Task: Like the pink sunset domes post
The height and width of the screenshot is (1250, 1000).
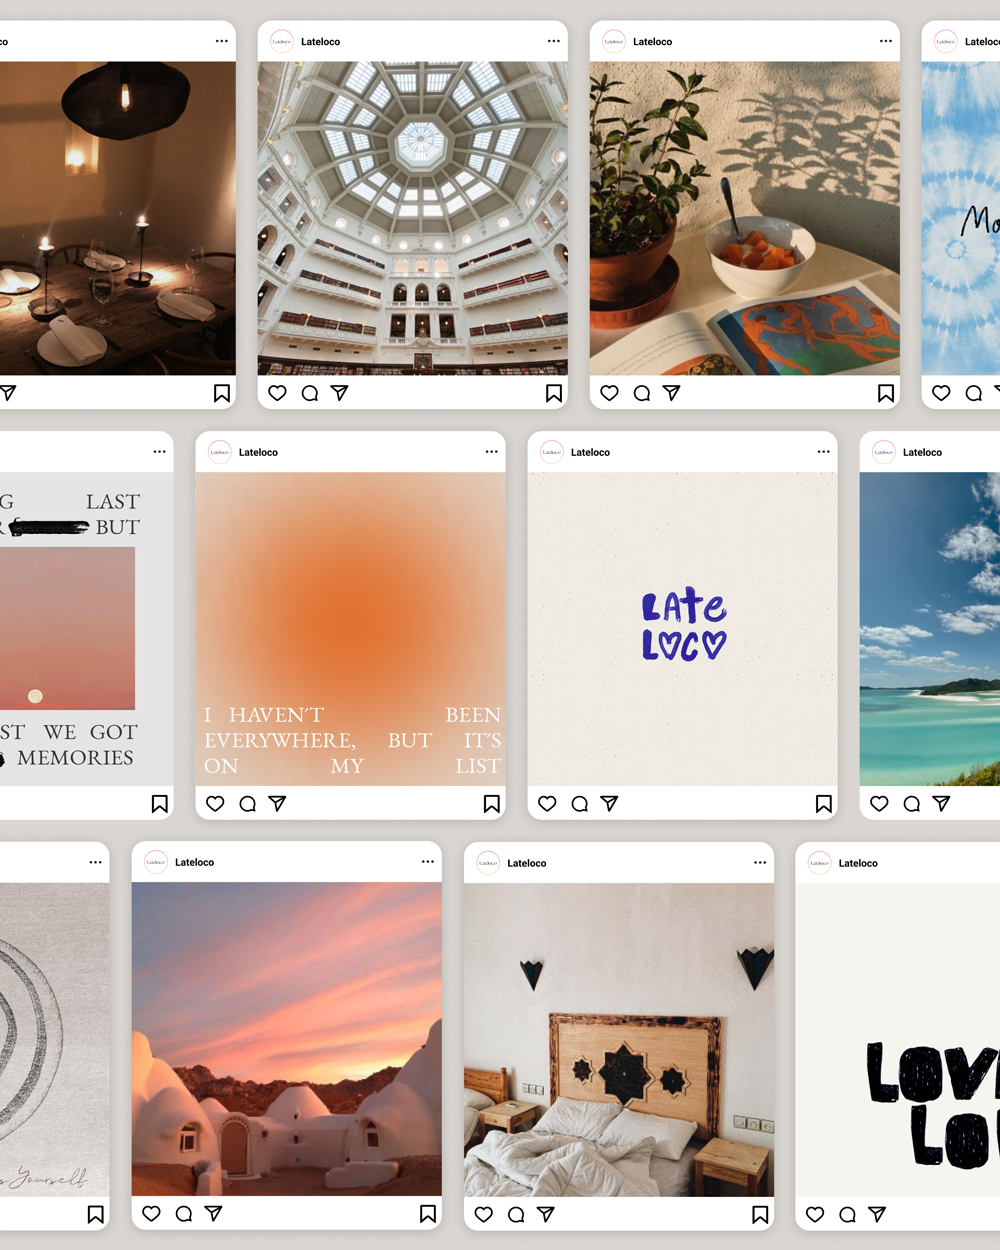Action: (152, 1213)
